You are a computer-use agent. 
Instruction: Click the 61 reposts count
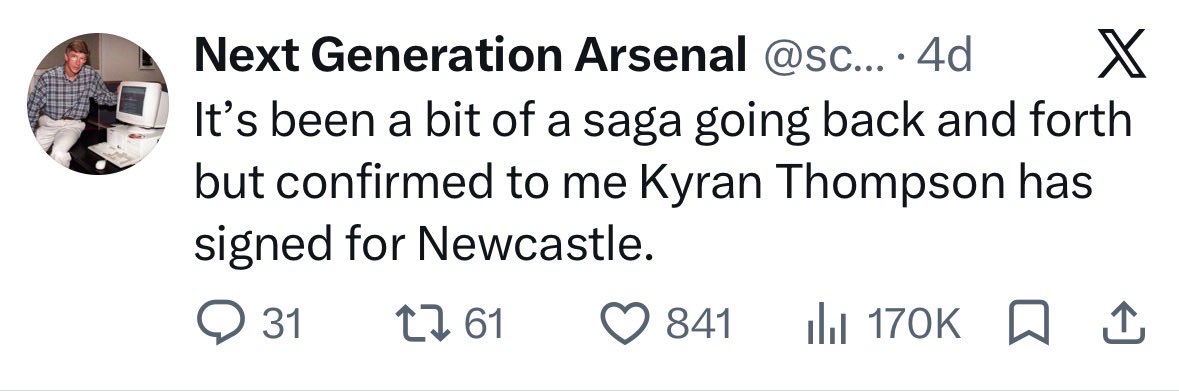483,324
